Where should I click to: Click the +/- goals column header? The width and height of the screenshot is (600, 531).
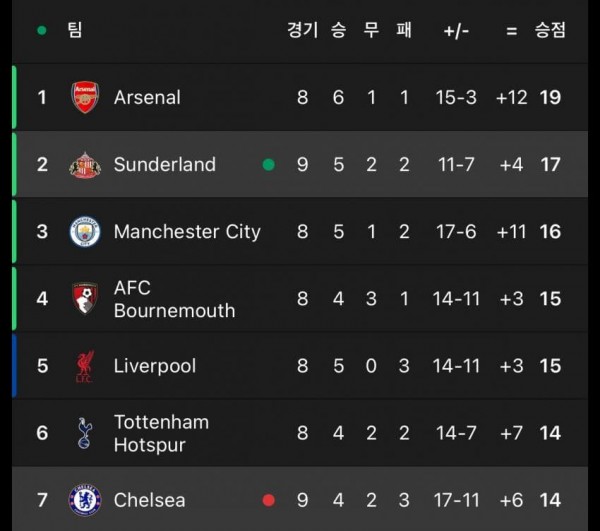(x=456, y=30)
